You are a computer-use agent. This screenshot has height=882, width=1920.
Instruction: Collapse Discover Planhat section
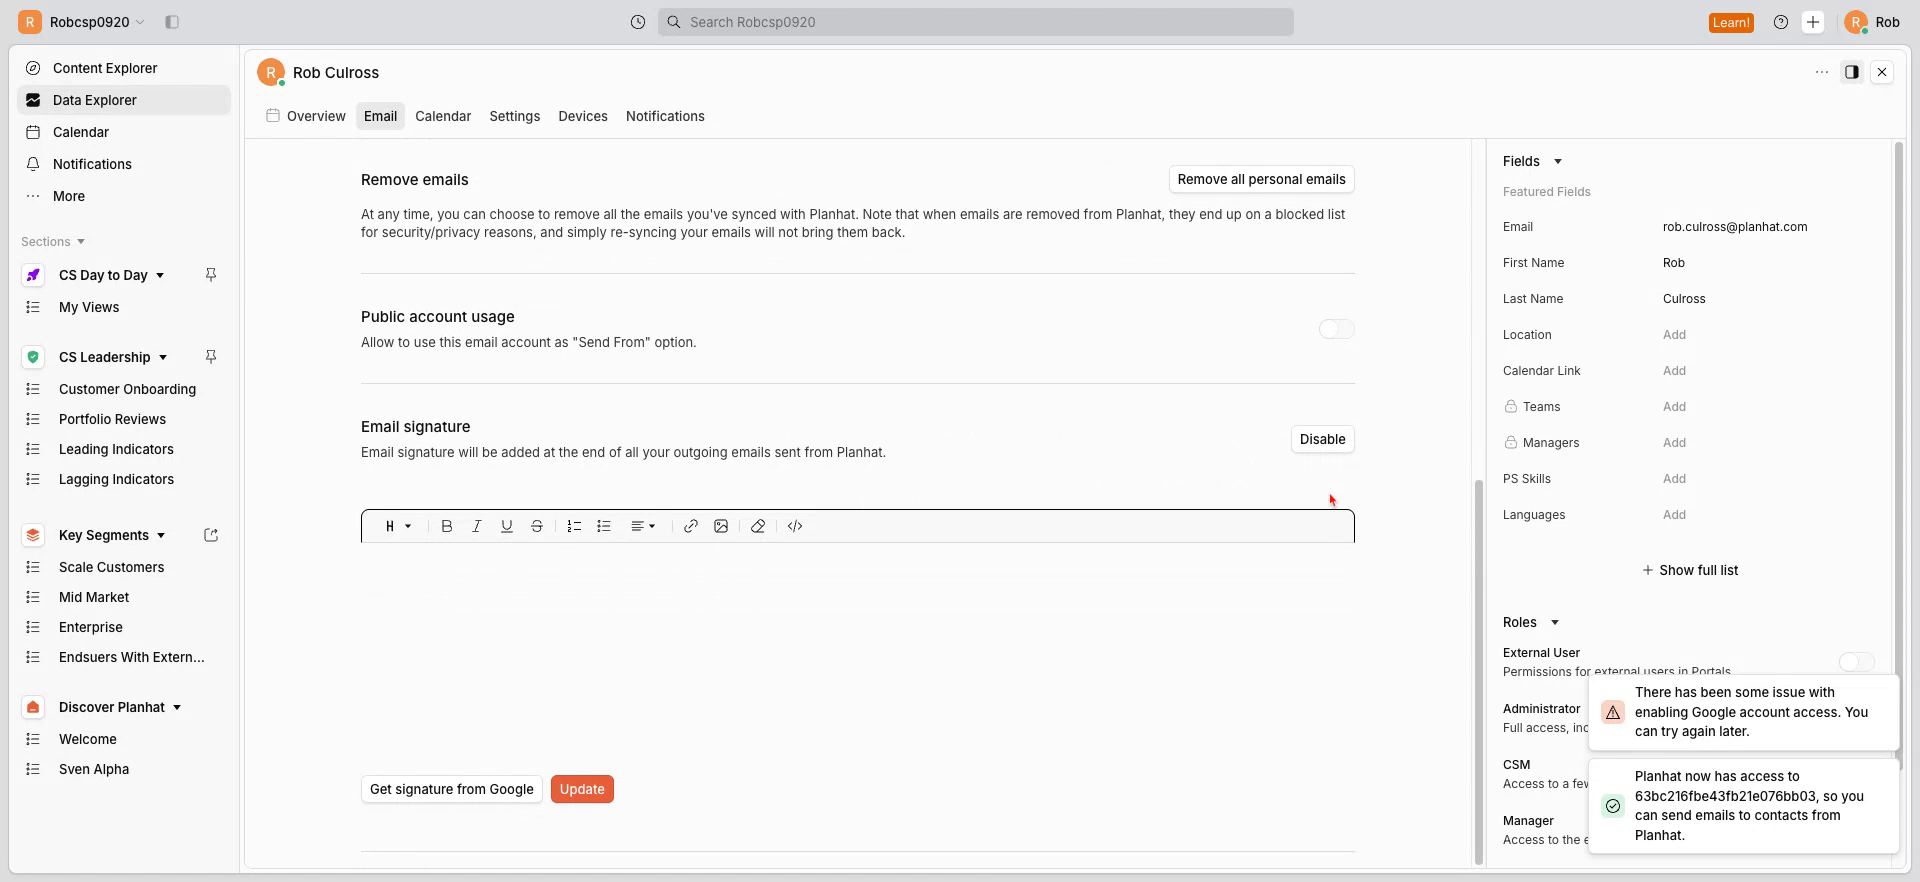(x=177, y=707)
